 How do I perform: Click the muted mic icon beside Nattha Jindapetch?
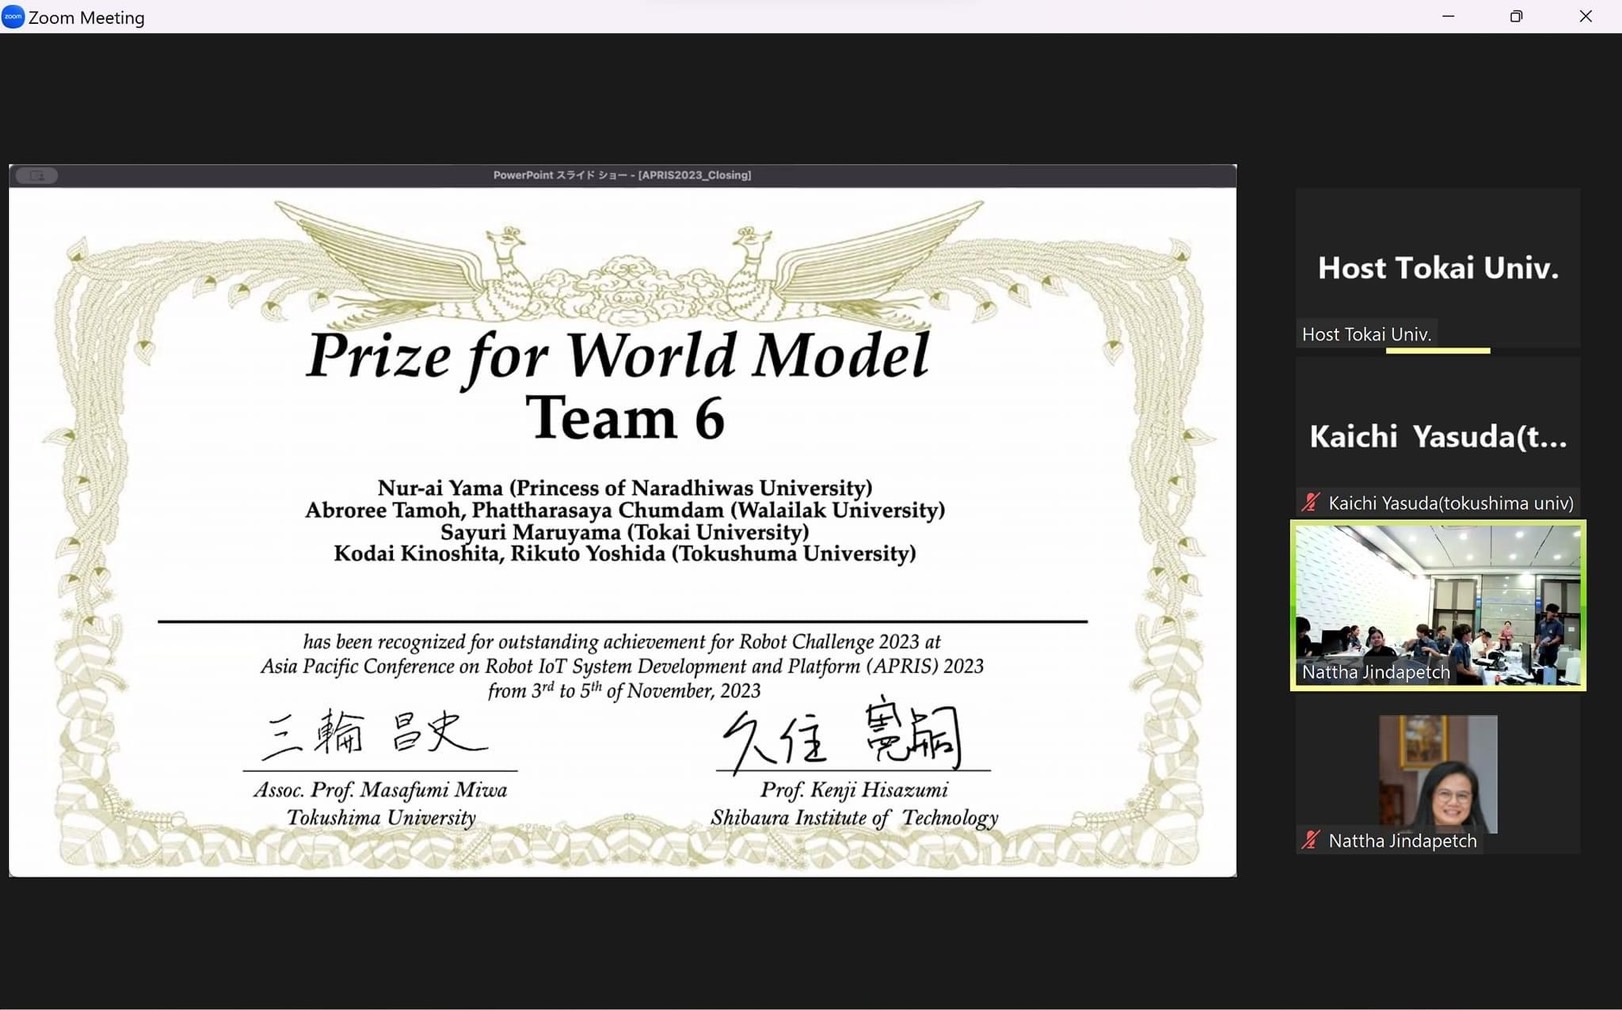click(1310, 841)
